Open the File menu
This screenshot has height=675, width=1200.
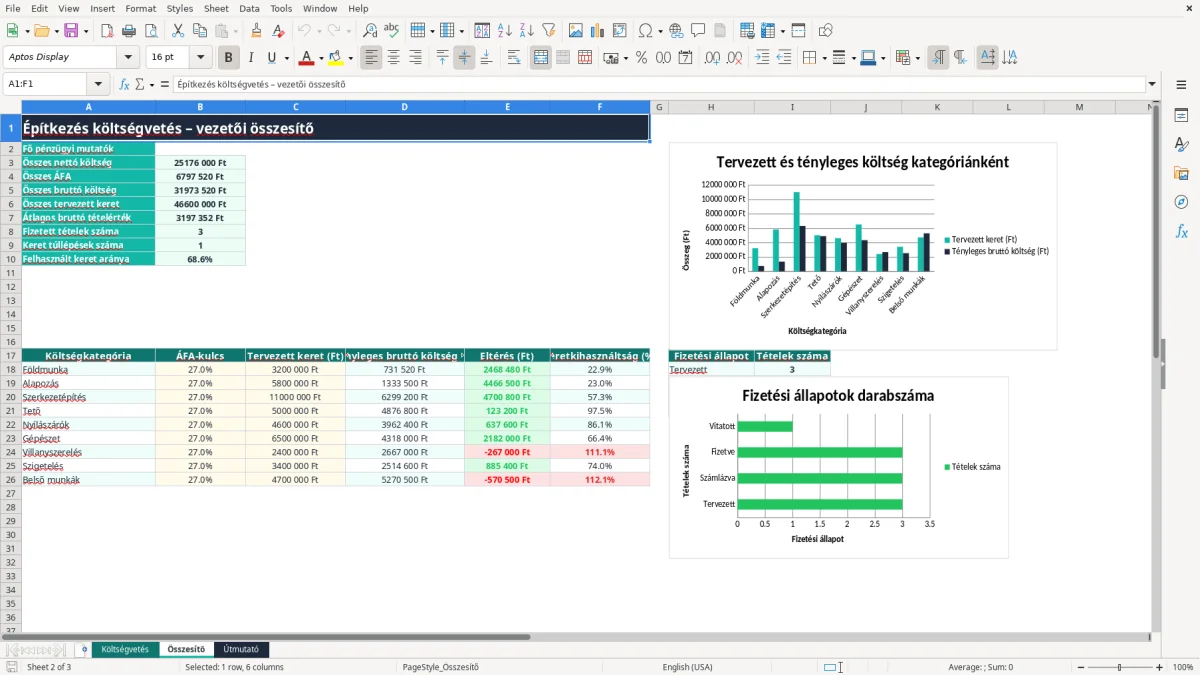[x=13, y=8]
